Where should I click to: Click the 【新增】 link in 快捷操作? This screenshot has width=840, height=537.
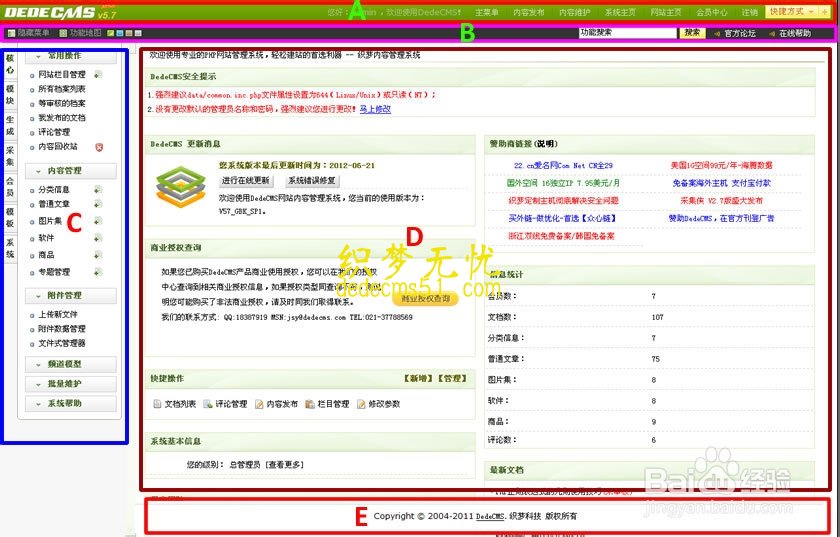point(418,379)
